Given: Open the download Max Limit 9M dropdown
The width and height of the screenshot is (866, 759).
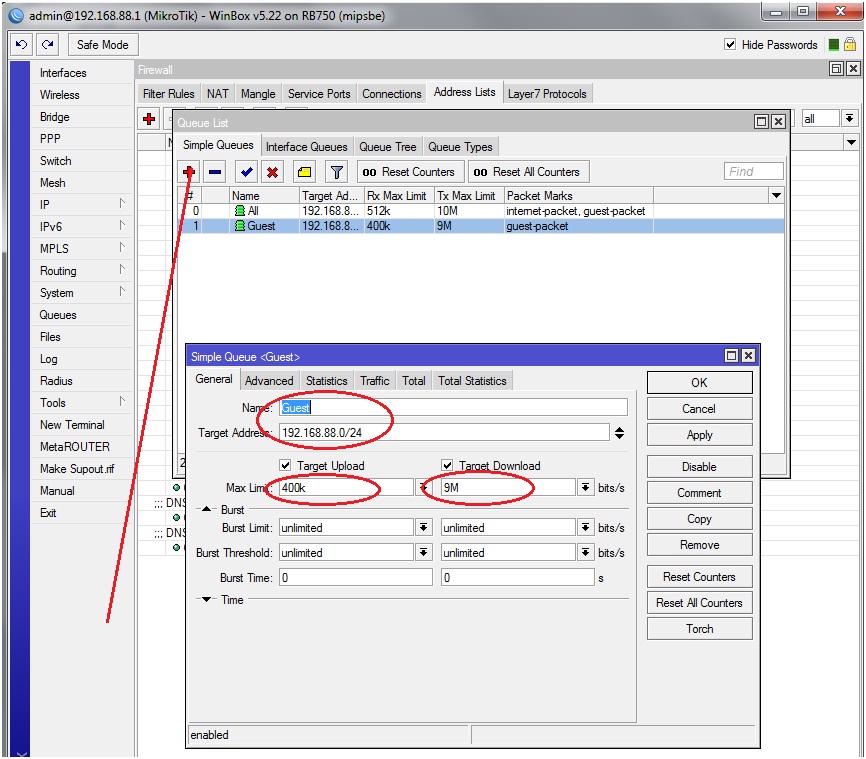Looking at the screenshot, I should coord(584,487).
